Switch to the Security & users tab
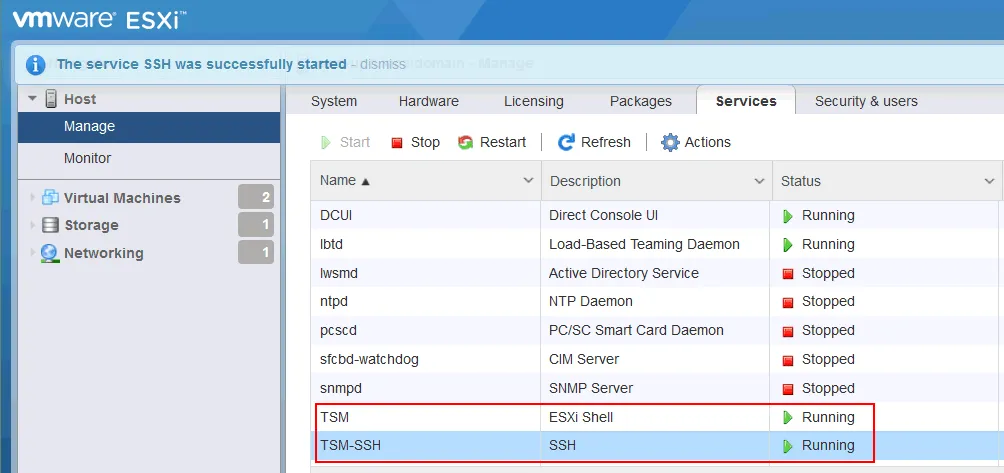Screen dimensions: 1004x473 (866, 101)
